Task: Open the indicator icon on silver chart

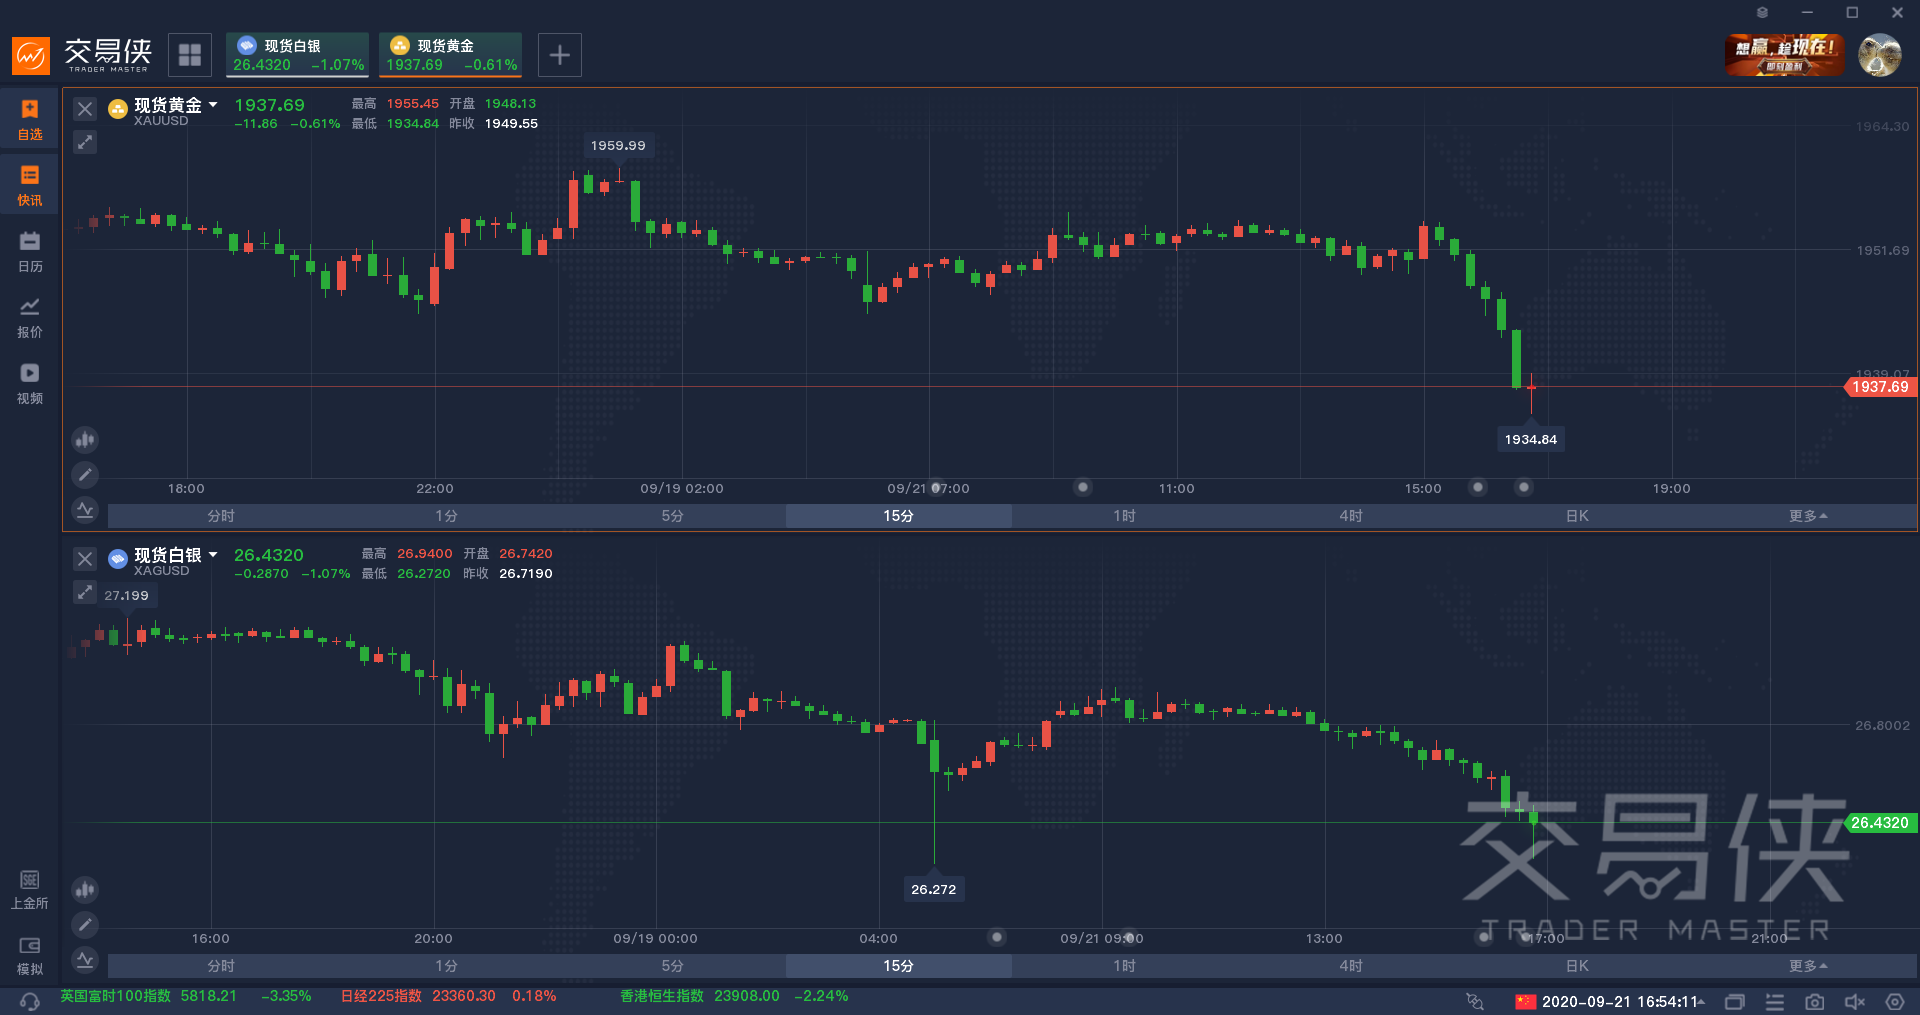Action: (85, 960)
